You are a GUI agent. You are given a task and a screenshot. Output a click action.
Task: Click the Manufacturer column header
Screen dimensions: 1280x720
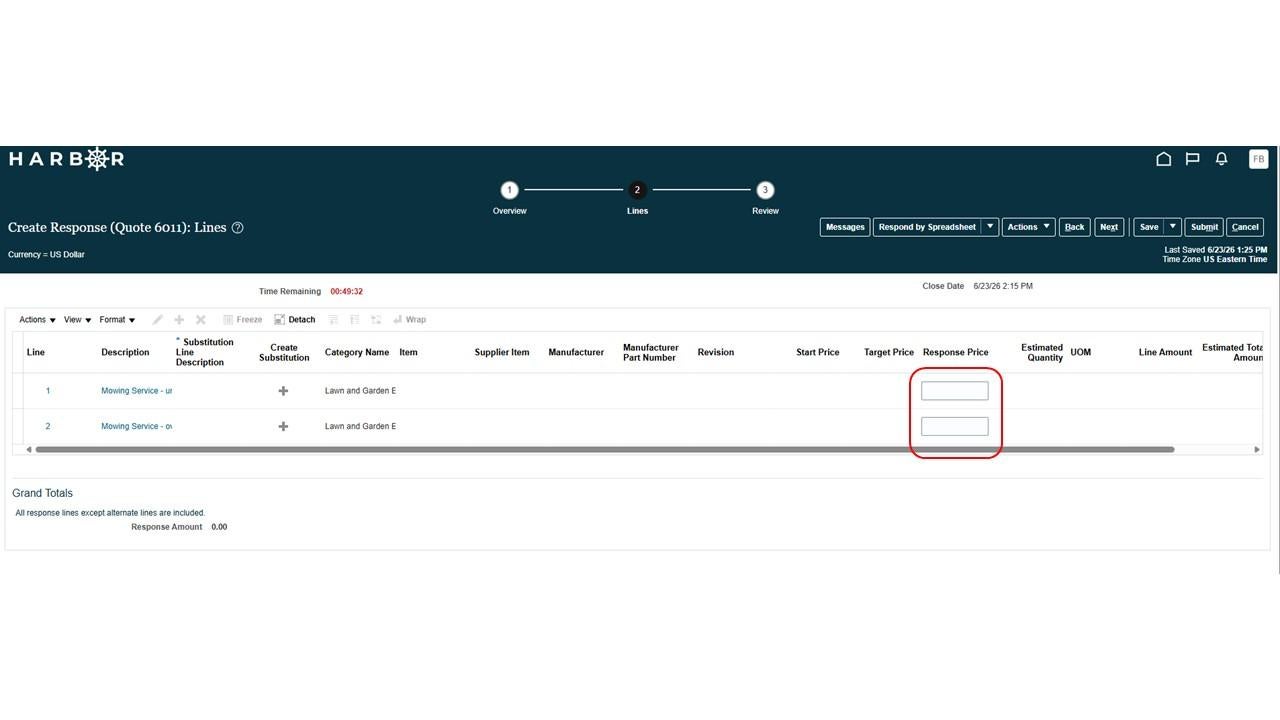point(576,352)
